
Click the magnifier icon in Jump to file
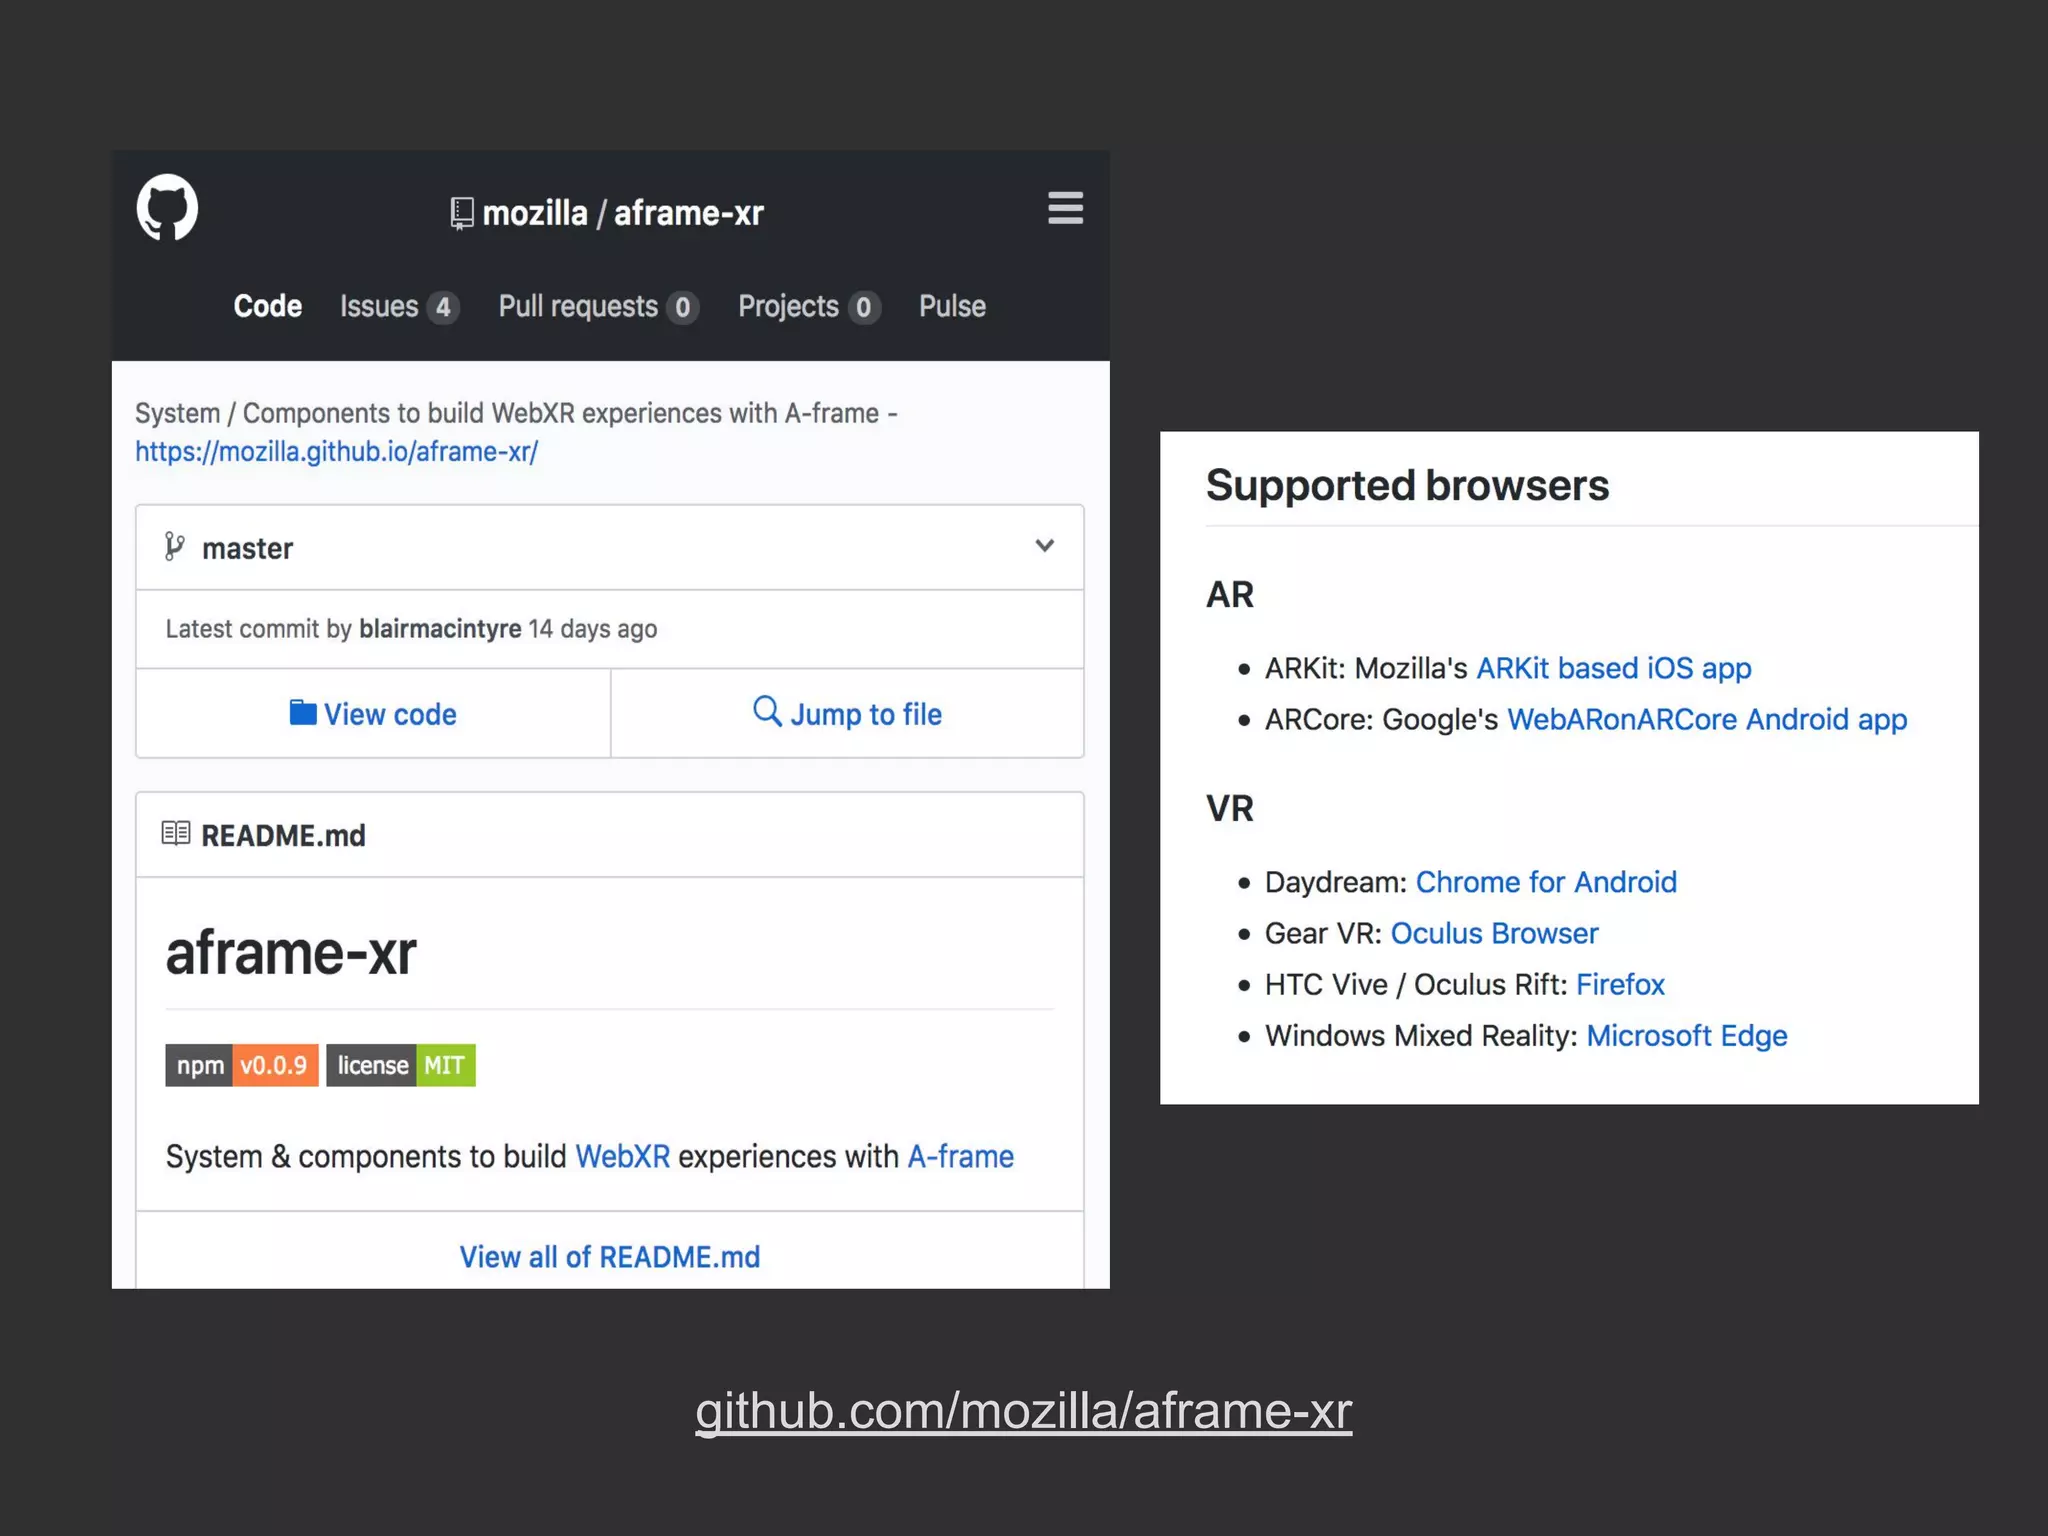pos(767,711)
